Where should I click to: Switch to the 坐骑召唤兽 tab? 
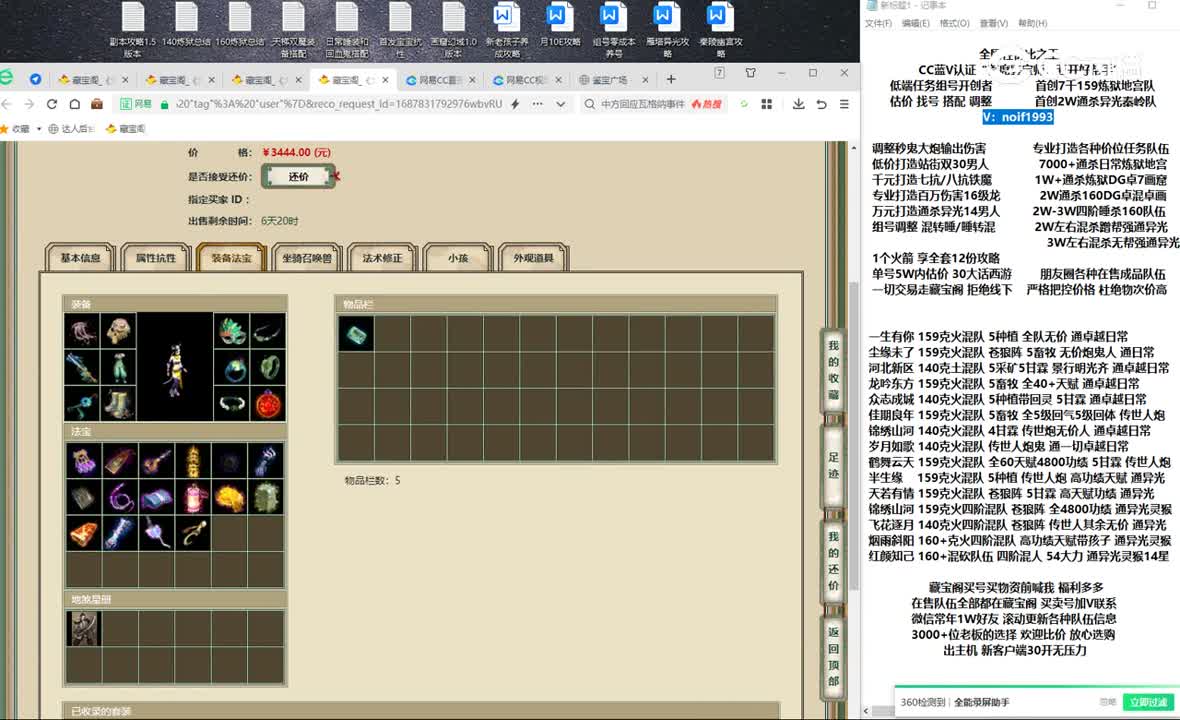tap(306, 258)
